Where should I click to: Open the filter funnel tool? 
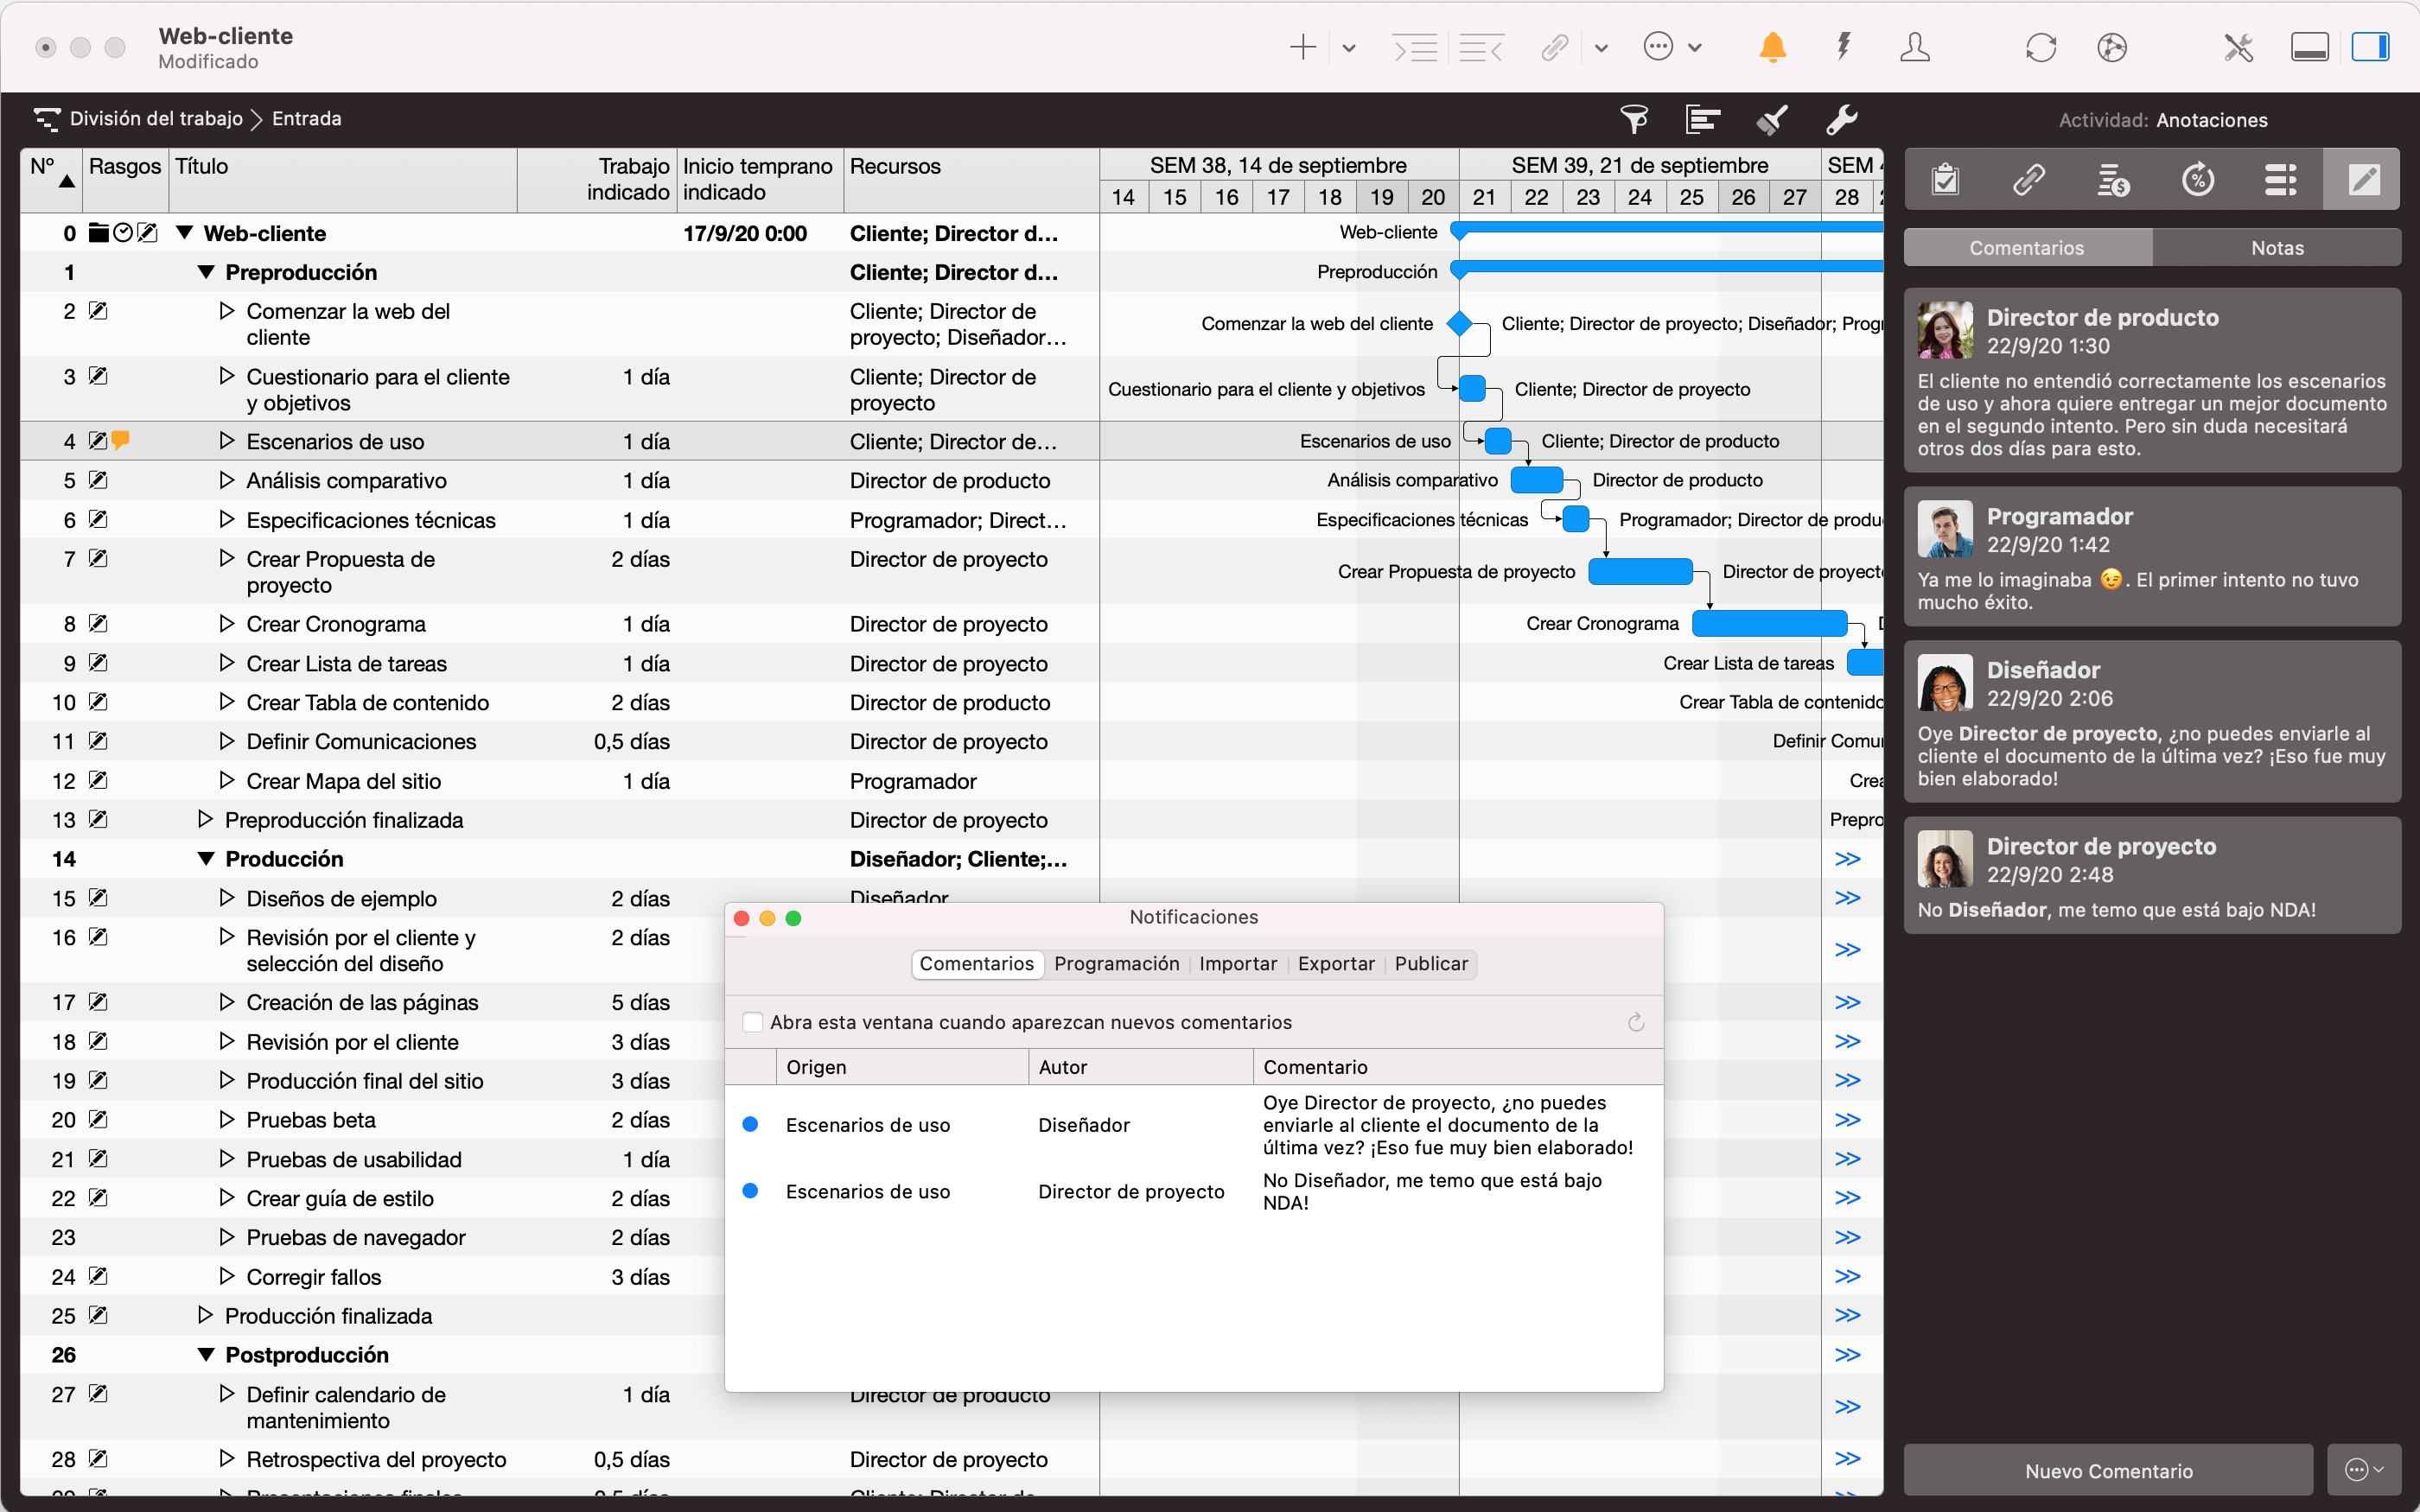pos(1634,120)
